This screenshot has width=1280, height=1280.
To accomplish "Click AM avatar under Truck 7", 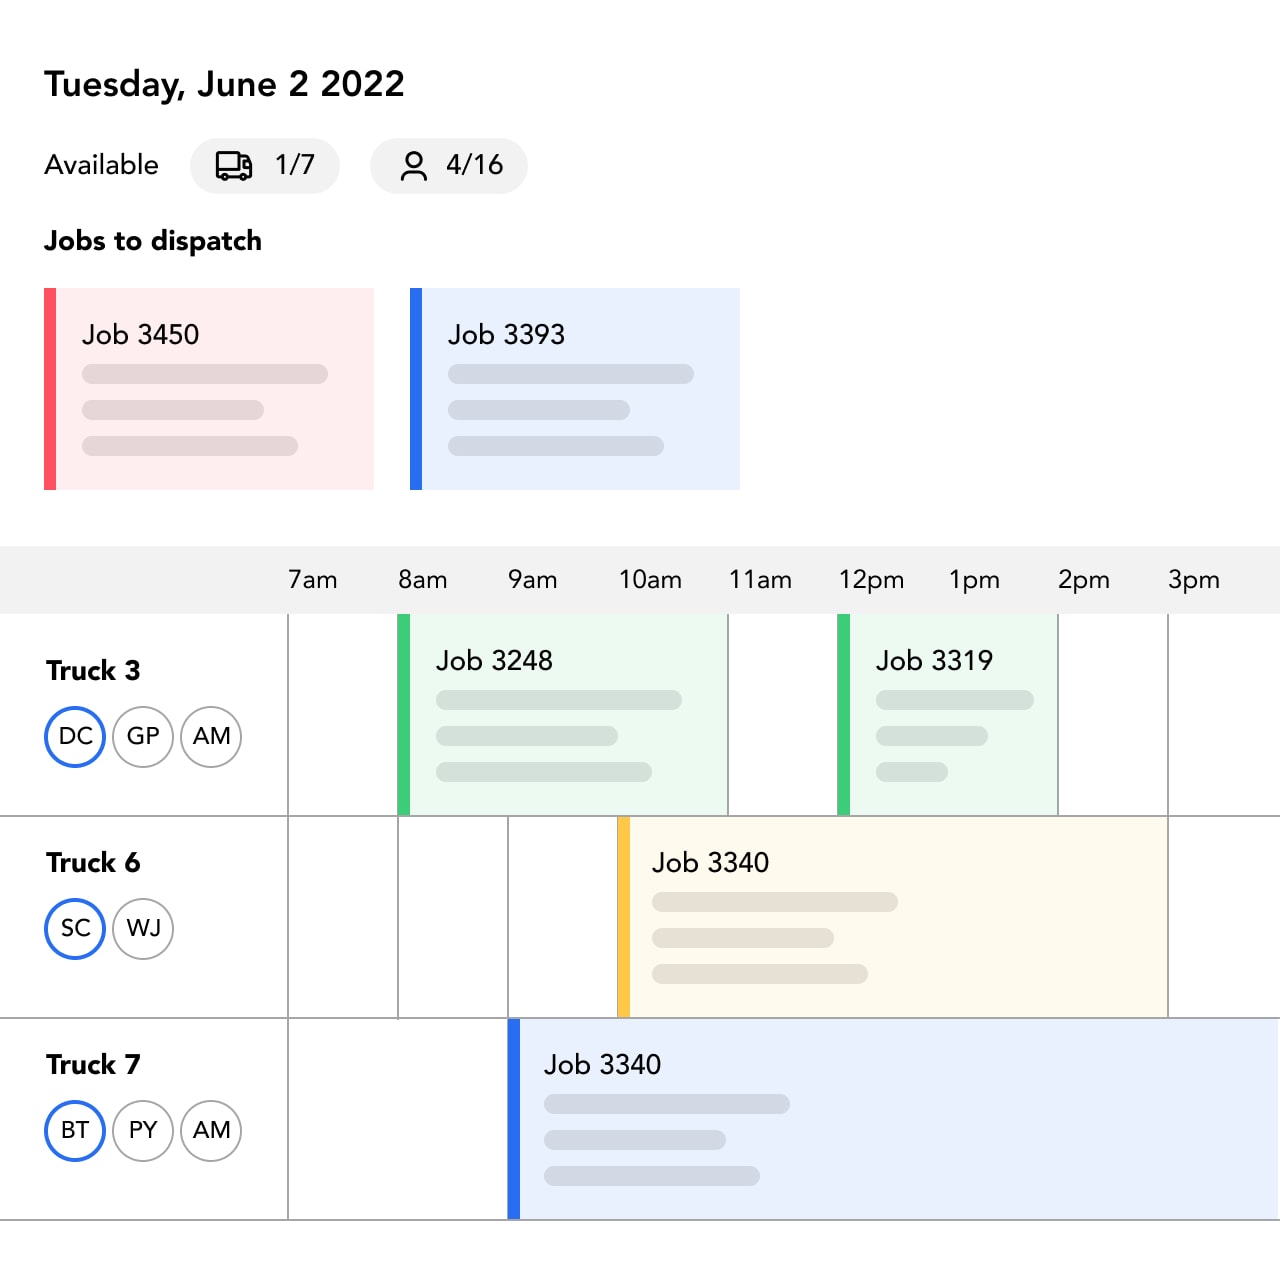I will (x=211, y=1131).
